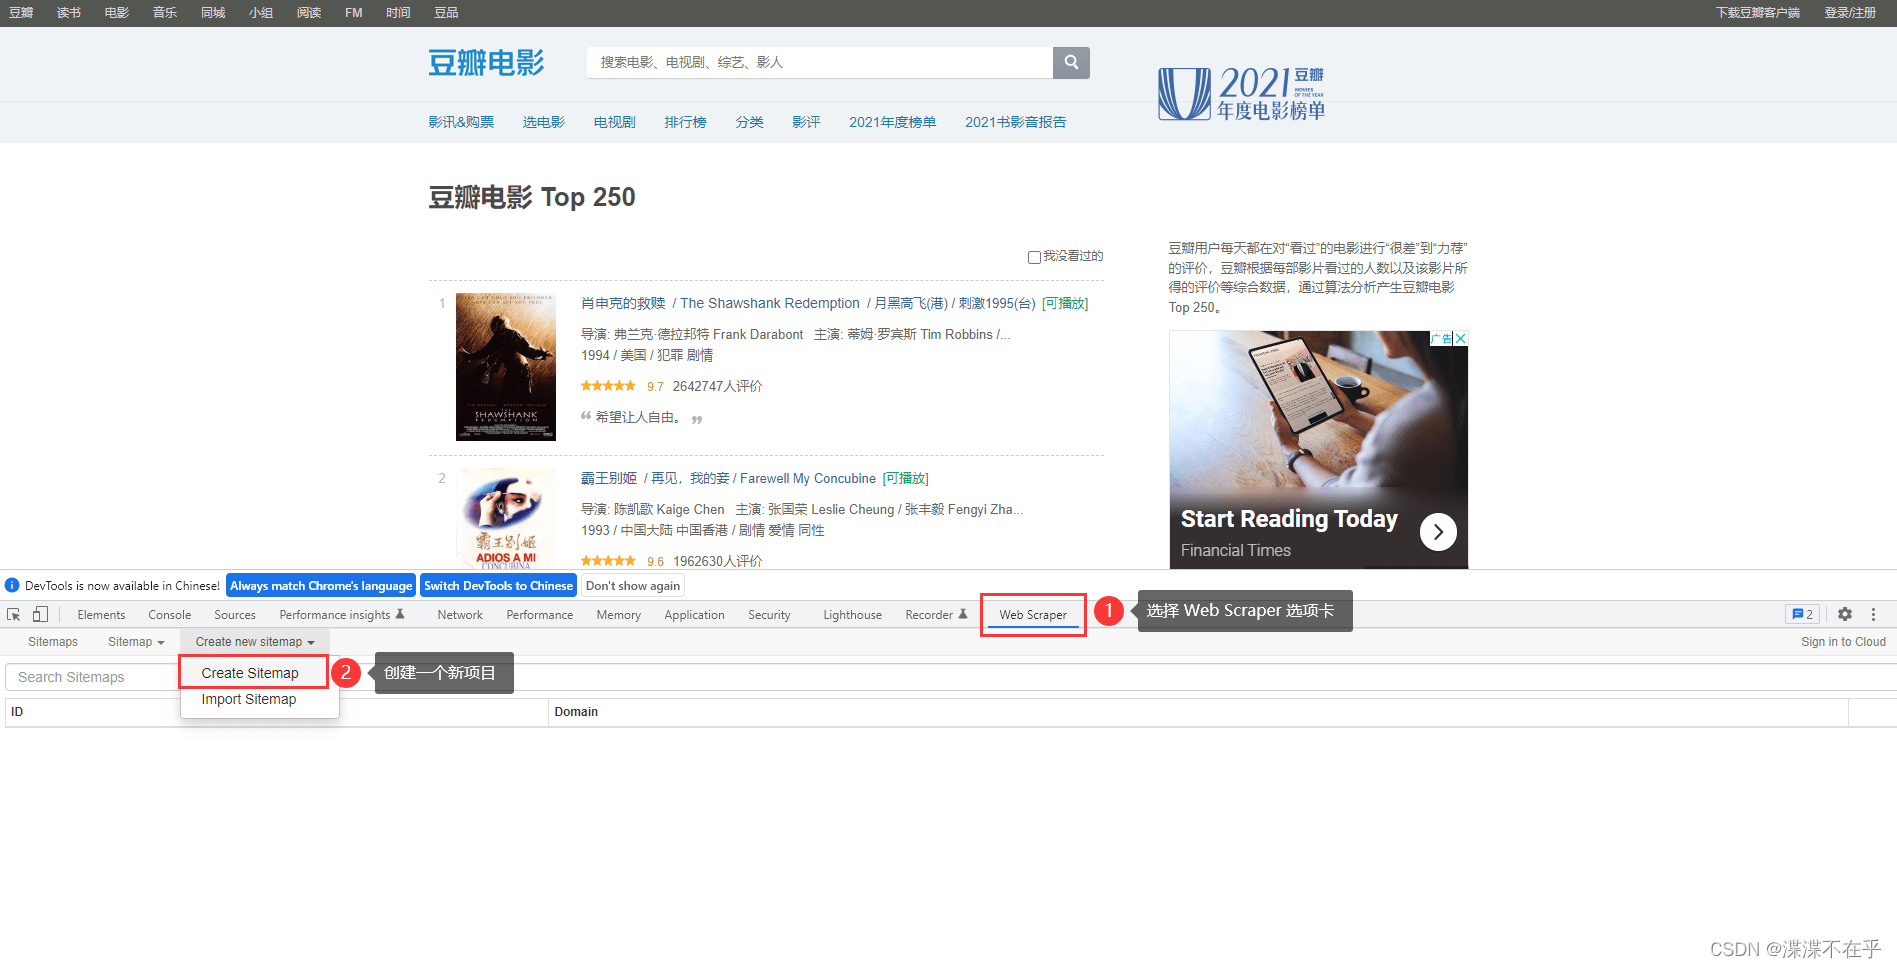Open the Performance insights tab
Image resolution: width=1897 pixels, height=968 pixels.
pos(342,615)
